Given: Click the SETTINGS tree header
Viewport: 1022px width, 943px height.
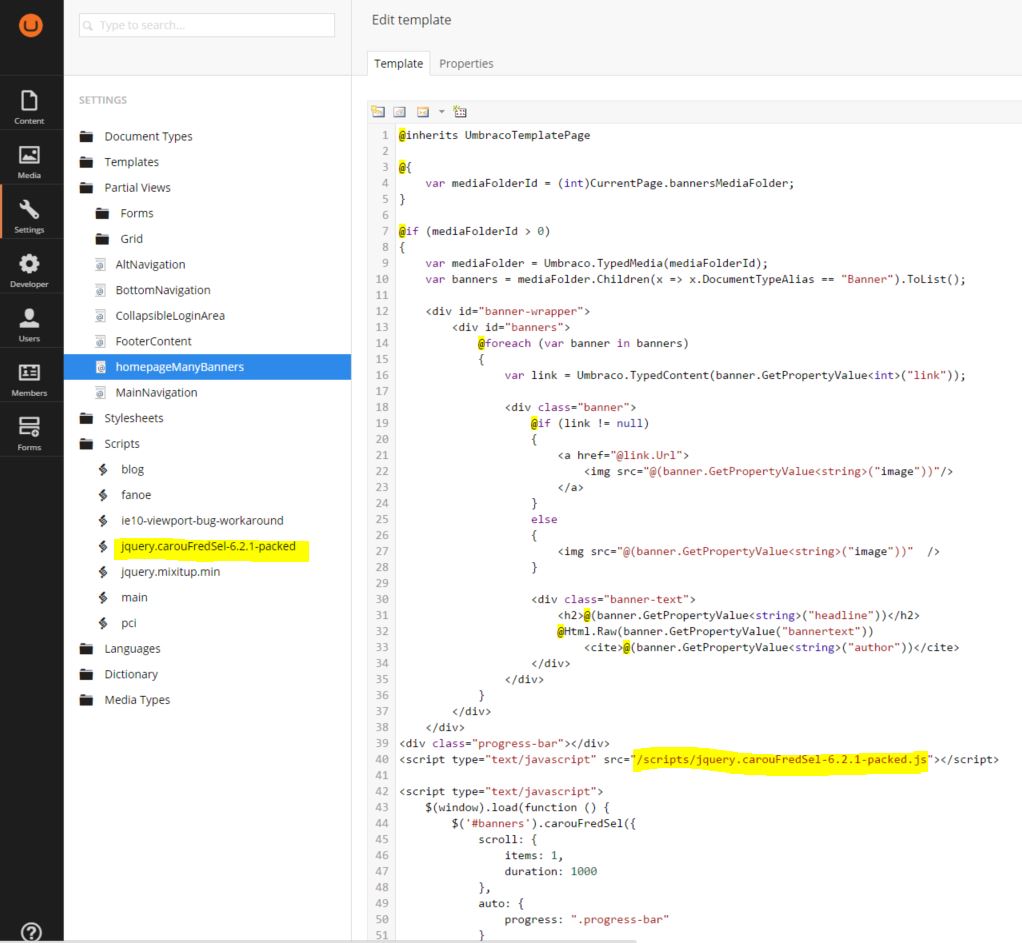Looking at the screenshot, I should click(x=103, y=100).
